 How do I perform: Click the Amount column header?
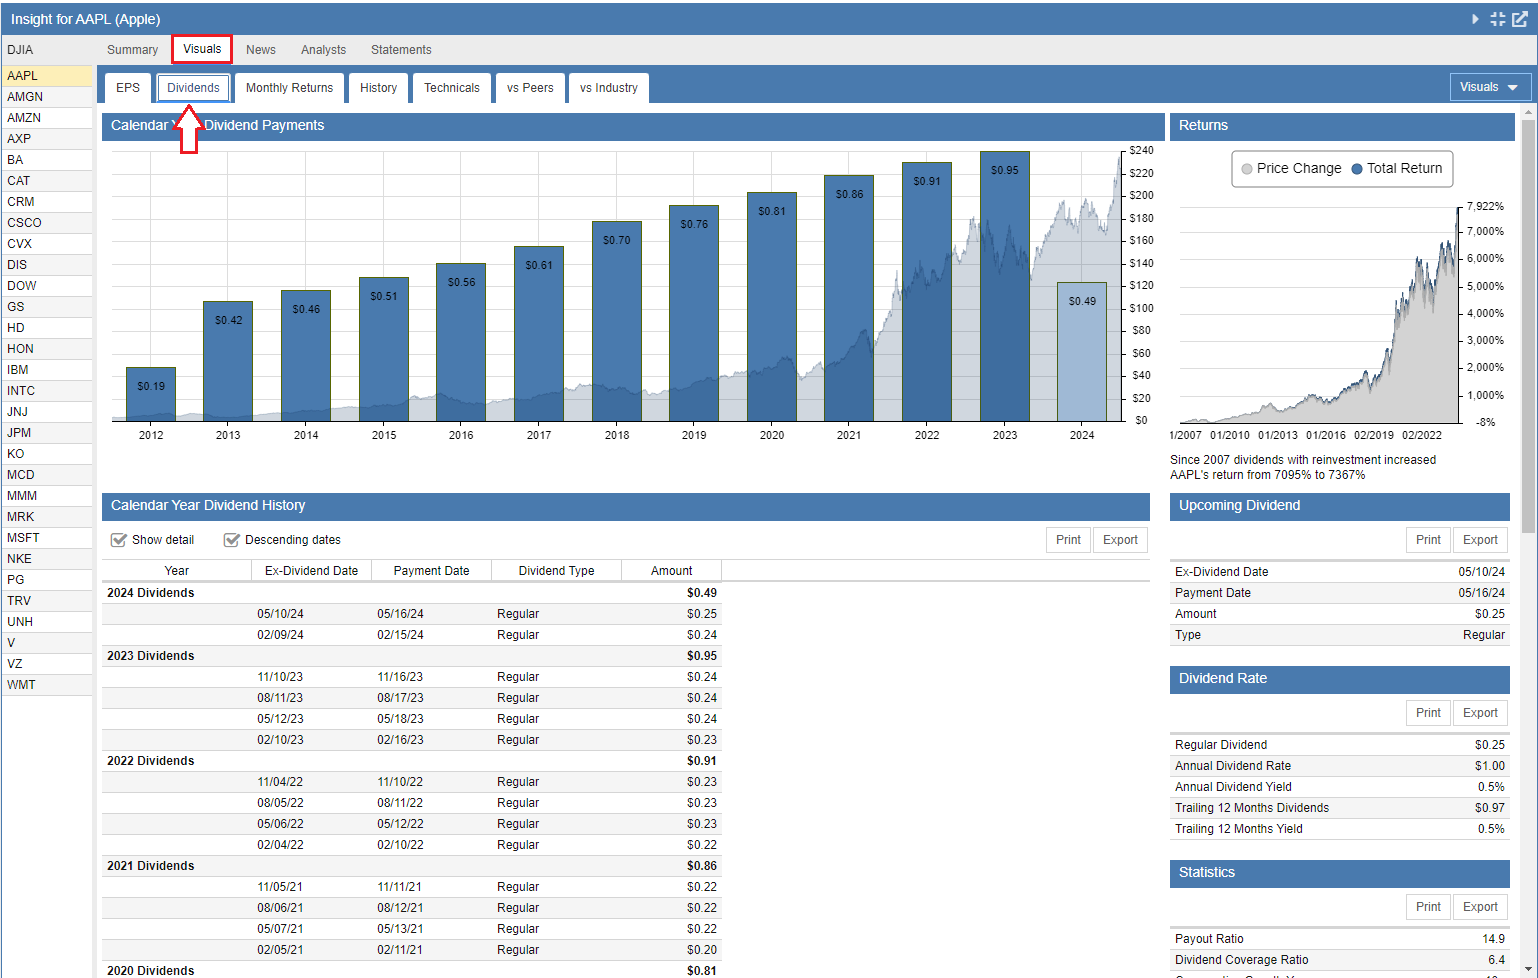[x=671, y=571]
